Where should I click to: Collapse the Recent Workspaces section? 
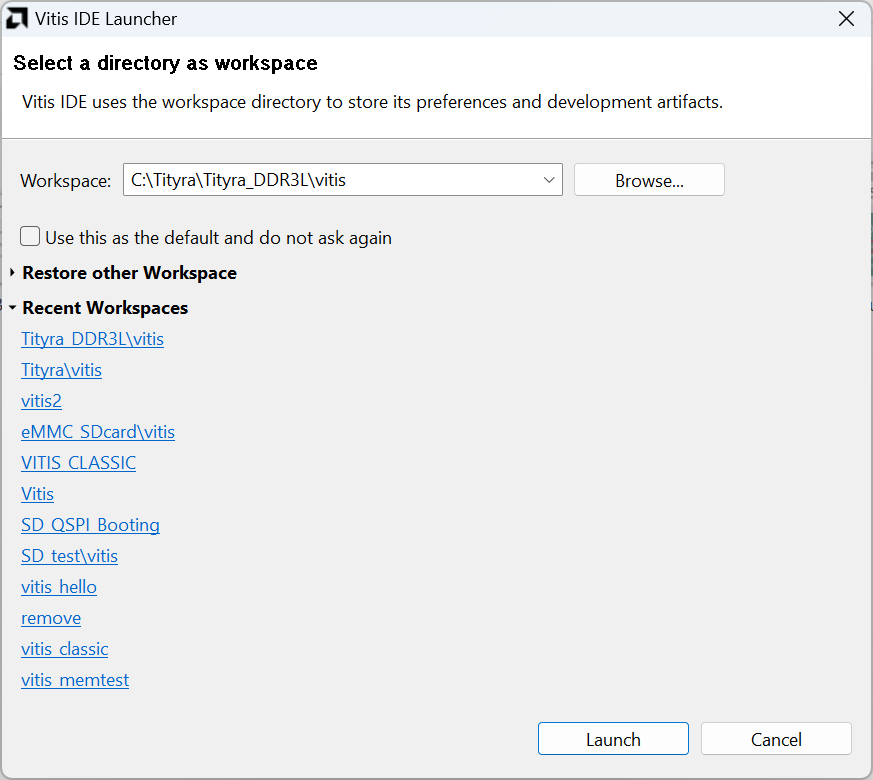coord(12,308)
